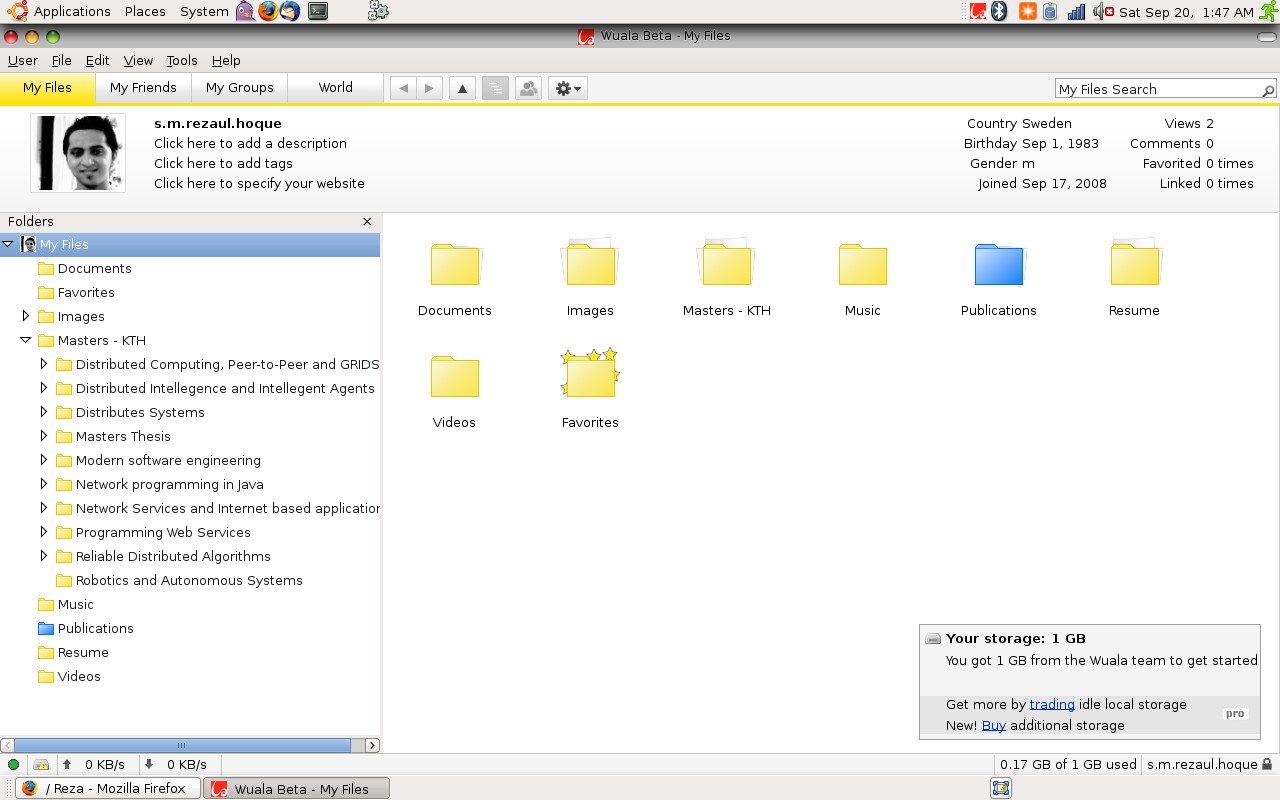Select Robotics and Autonomous Systems in tree
This screenshot has width=1280, height=800.
(x=189, y=580)
